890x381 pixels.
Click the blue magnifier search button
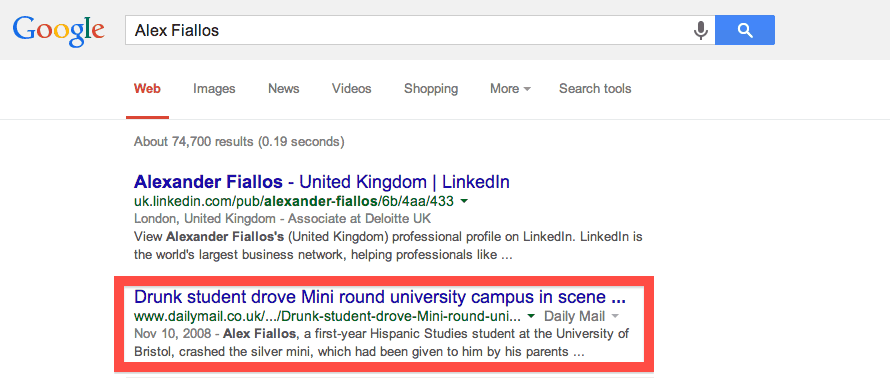745,30
